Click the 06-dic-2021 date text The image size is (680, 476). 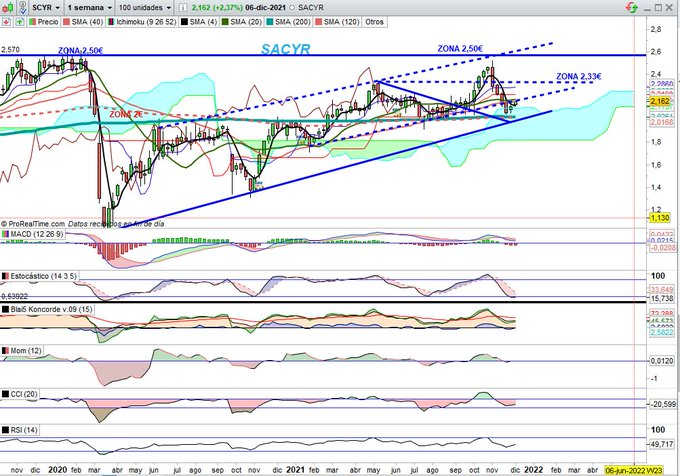(x=266, y=7)
